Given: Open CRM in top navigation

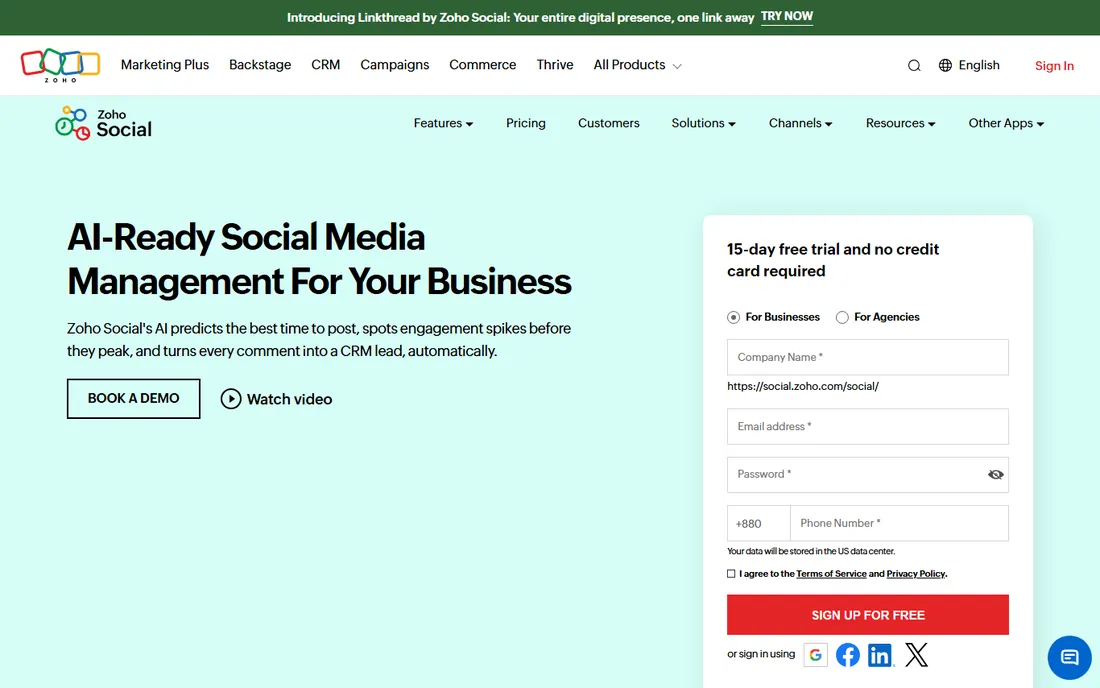Looking at the screenshot, I should (326, 65).
